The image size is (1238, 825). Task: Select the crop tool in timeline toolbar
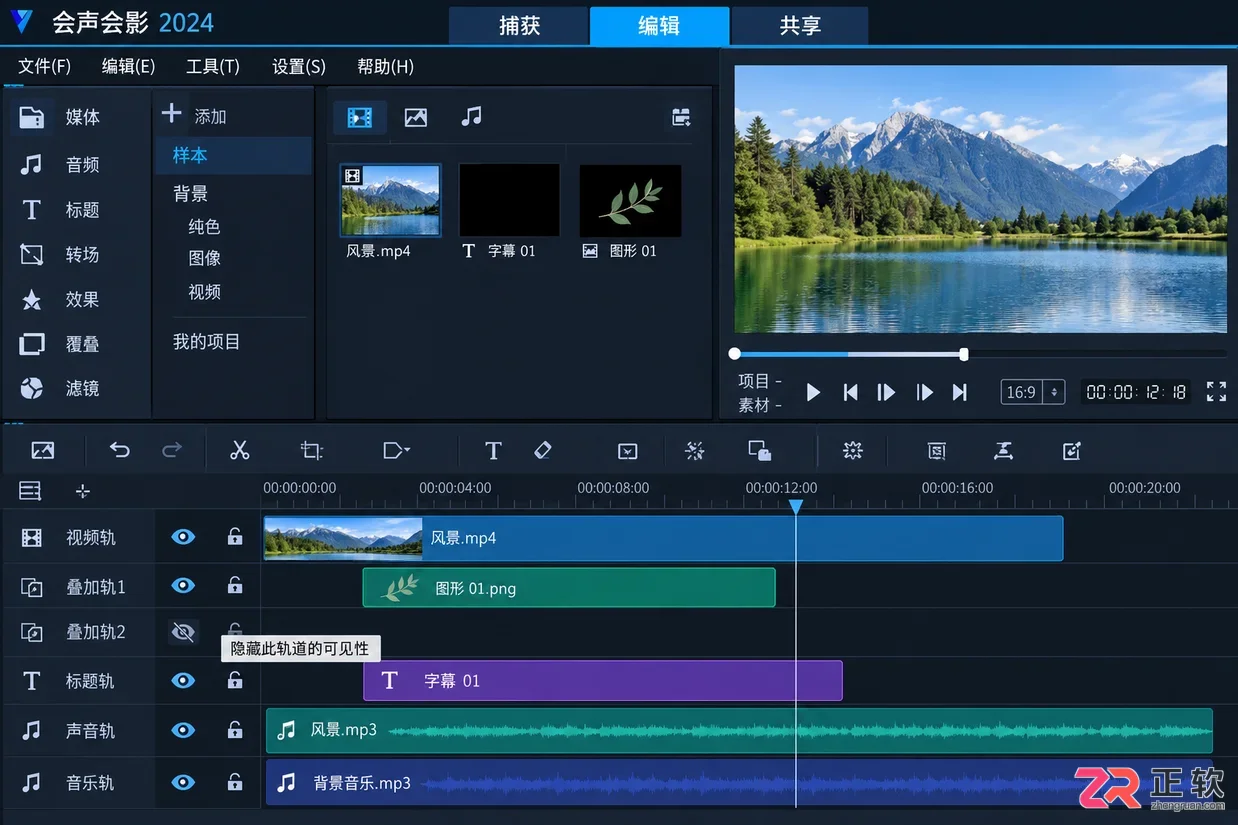click(x=312, y=451)
